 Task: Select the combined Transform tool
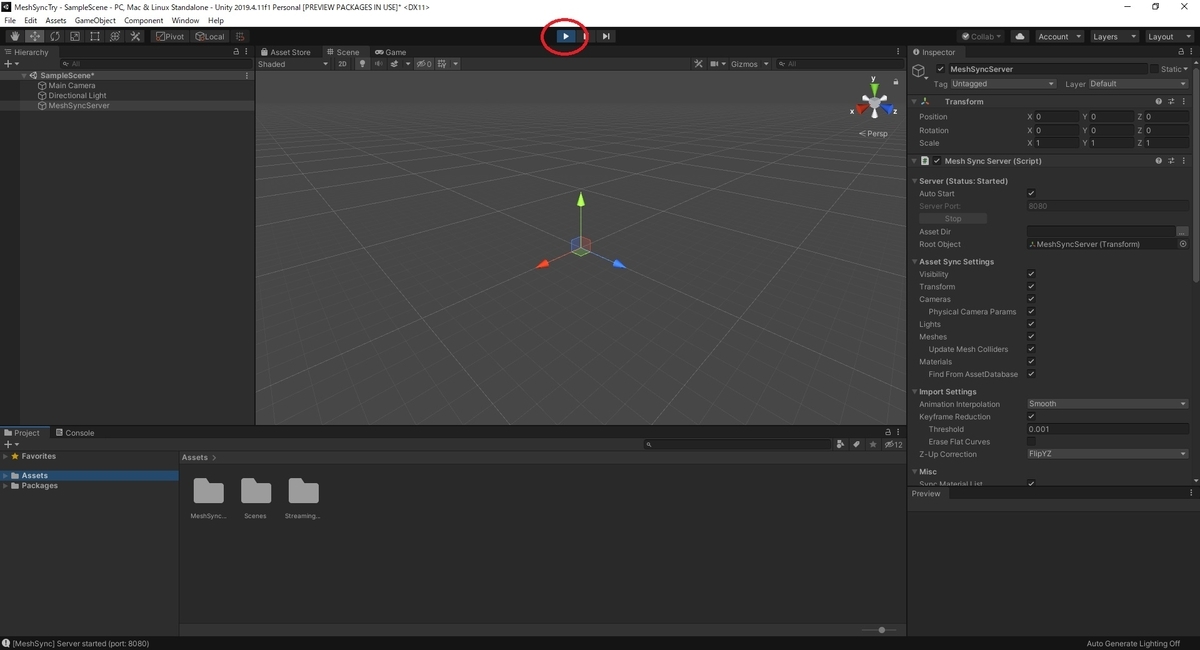point(115,37)
